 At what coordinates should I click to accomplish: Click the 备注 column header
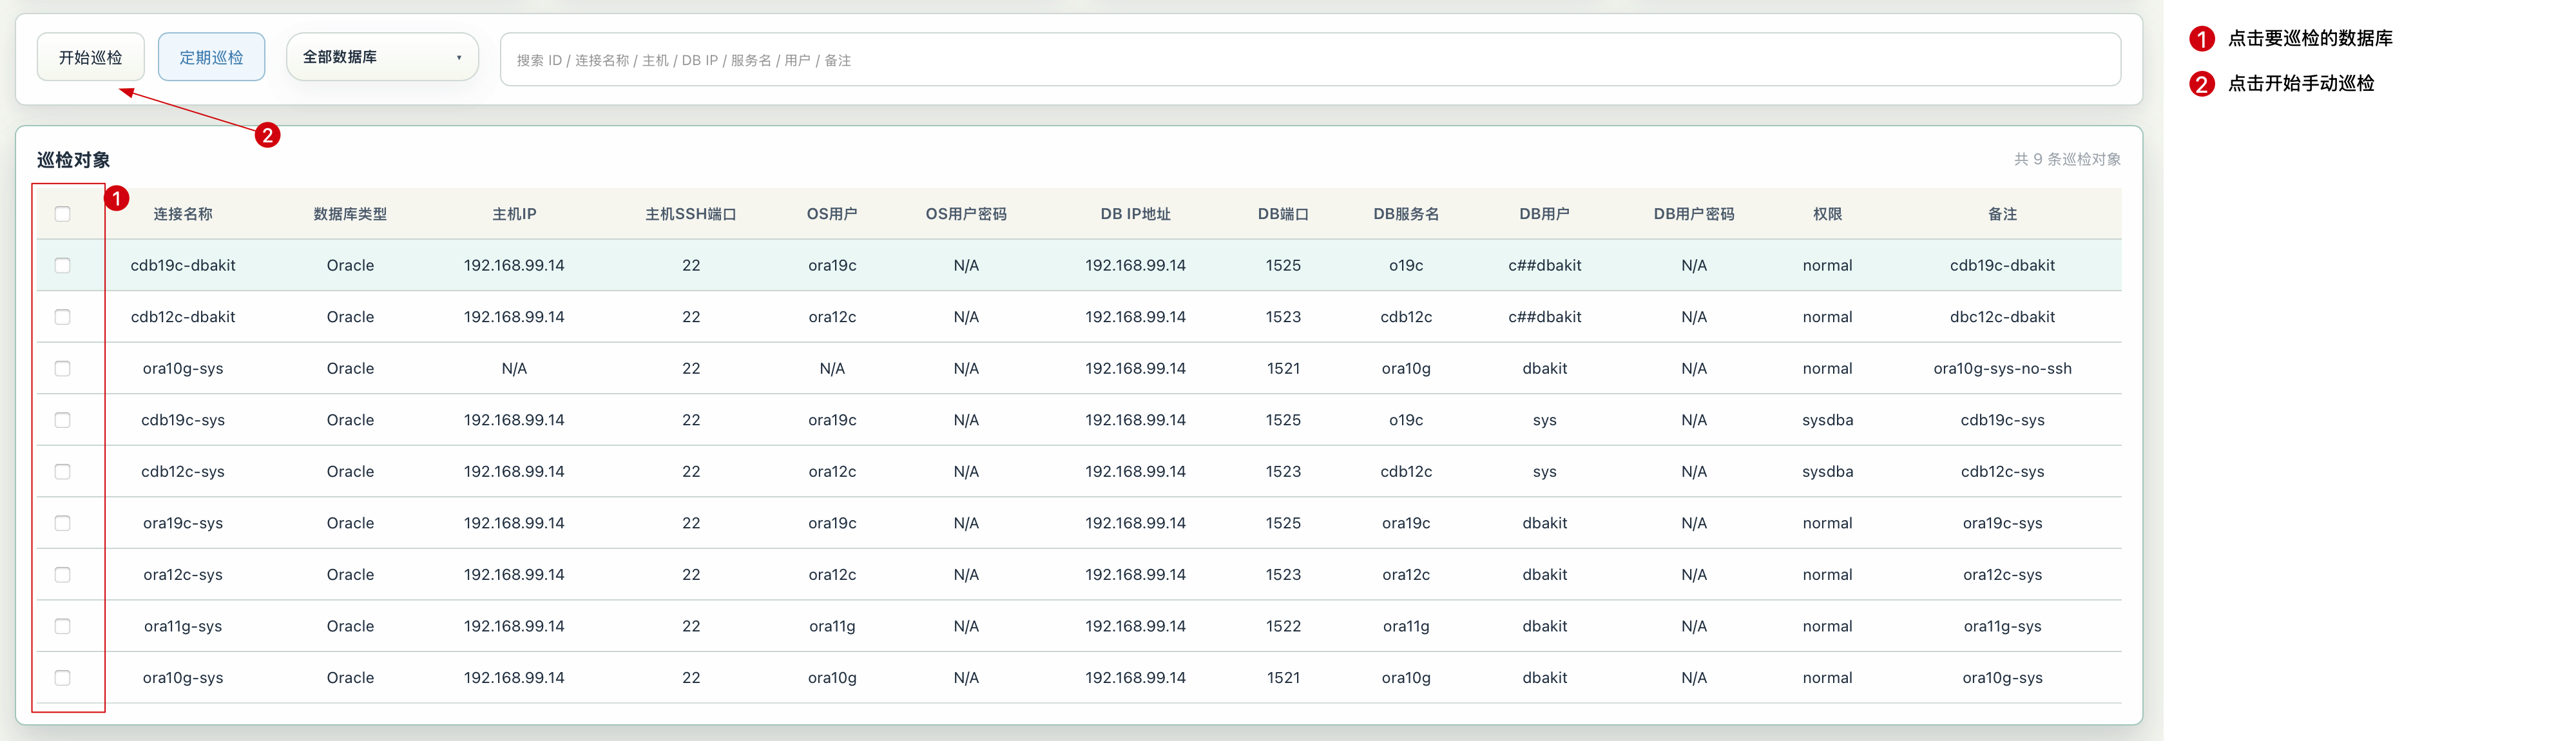2002,214
